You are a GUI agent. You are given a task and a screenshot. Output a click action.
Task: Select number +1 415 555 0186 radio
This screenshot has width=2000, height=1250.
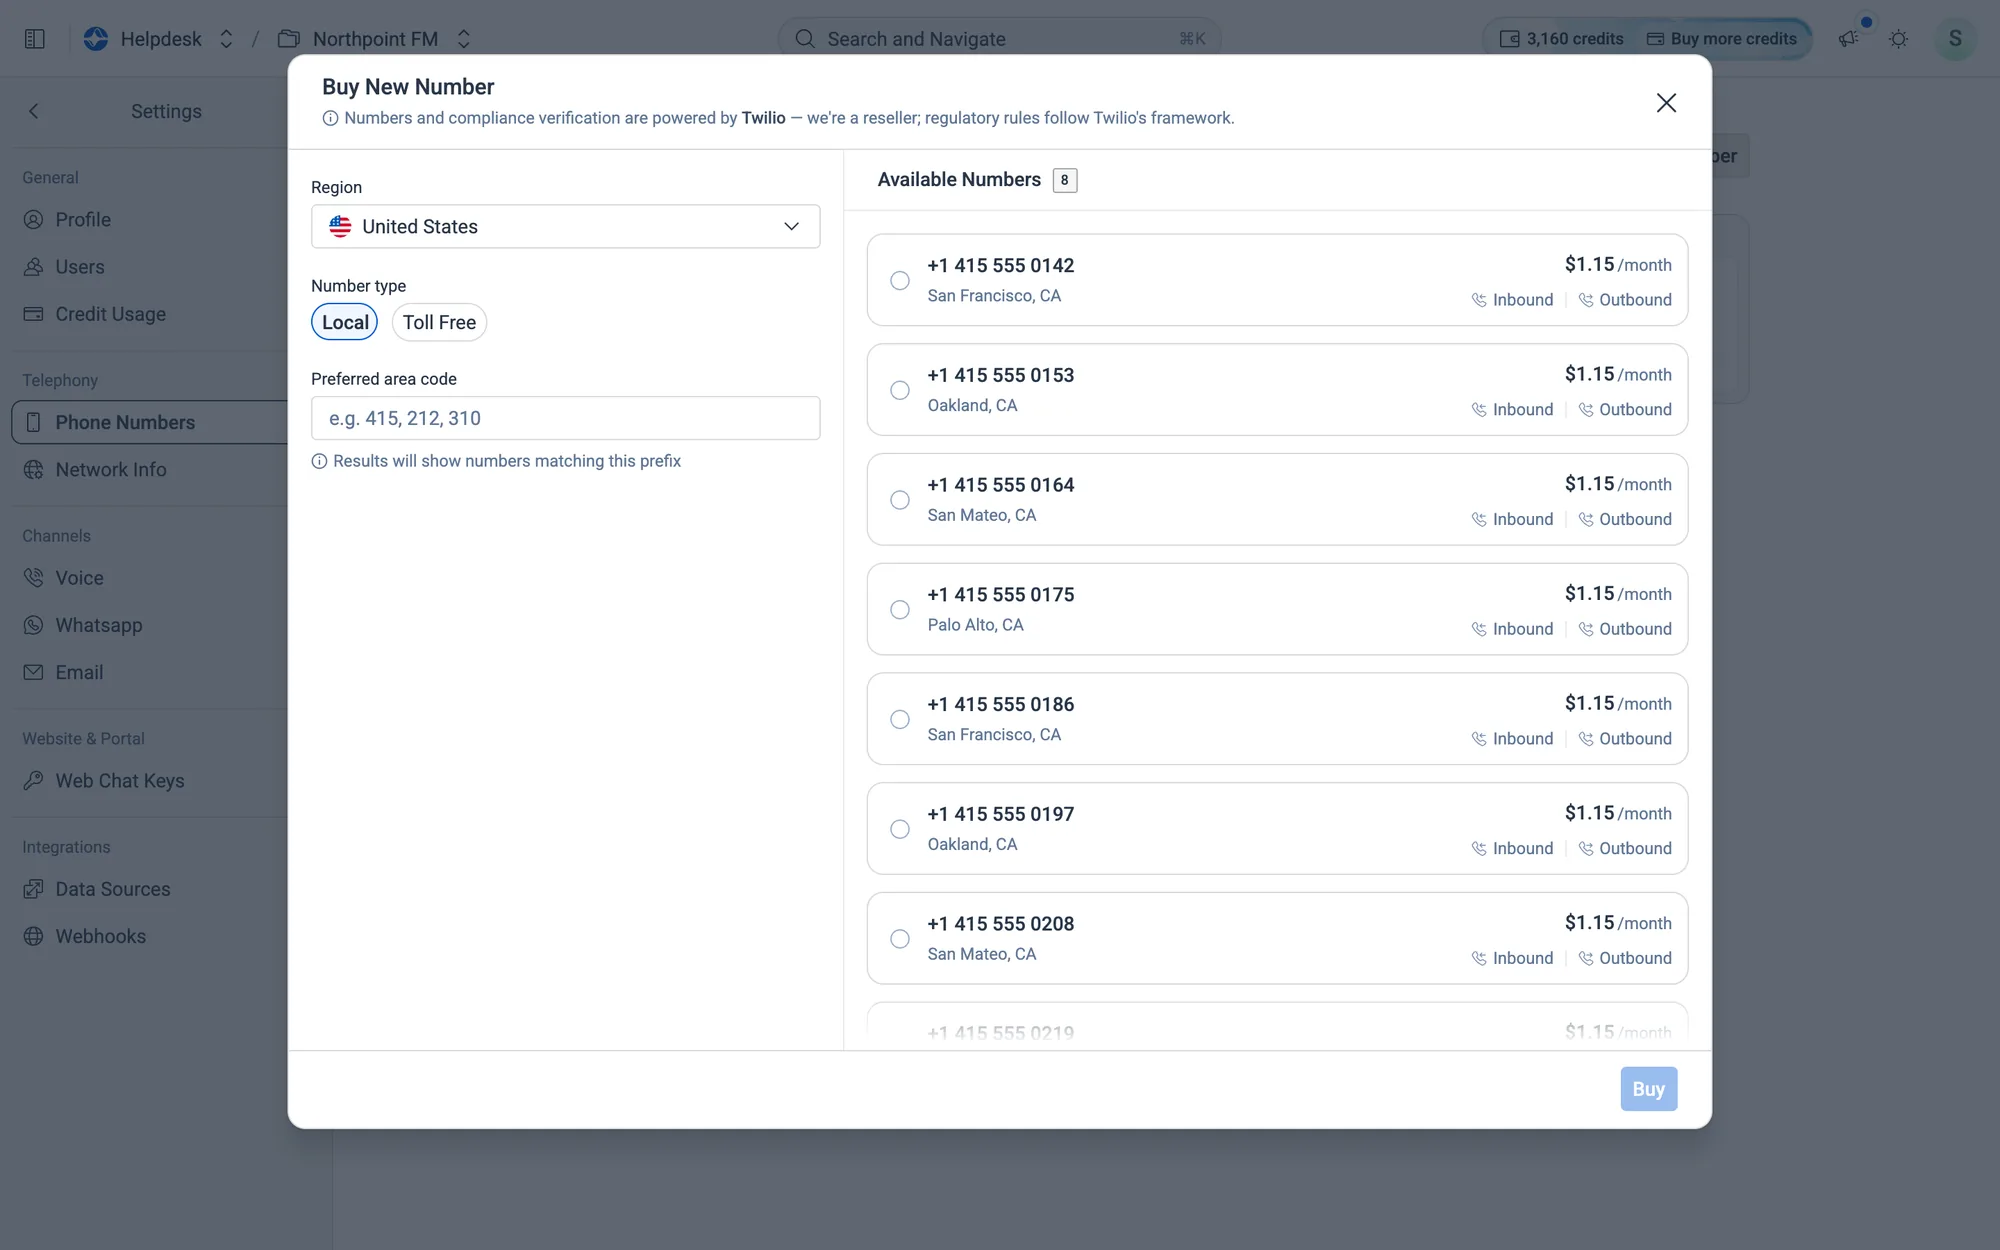pos(900,719)
